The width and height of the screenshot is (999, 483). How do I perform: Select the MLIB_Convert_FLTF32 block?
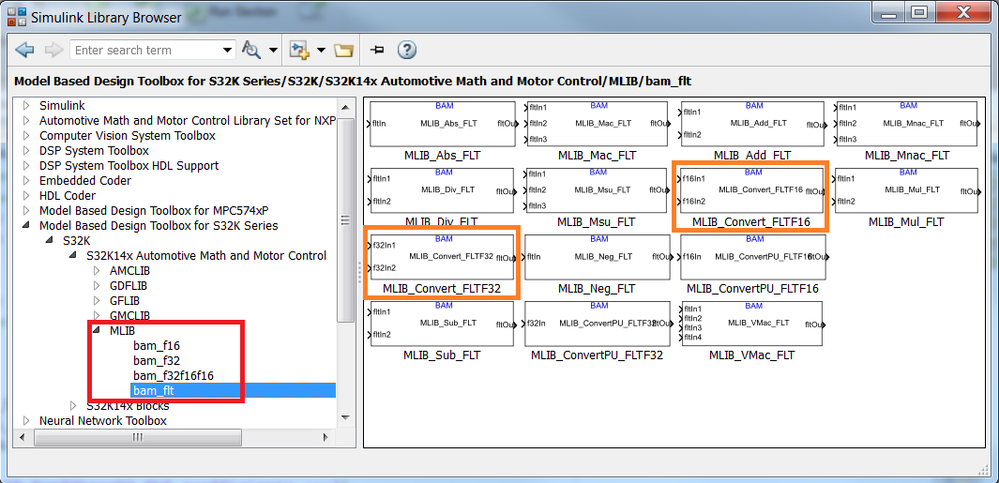442,257
